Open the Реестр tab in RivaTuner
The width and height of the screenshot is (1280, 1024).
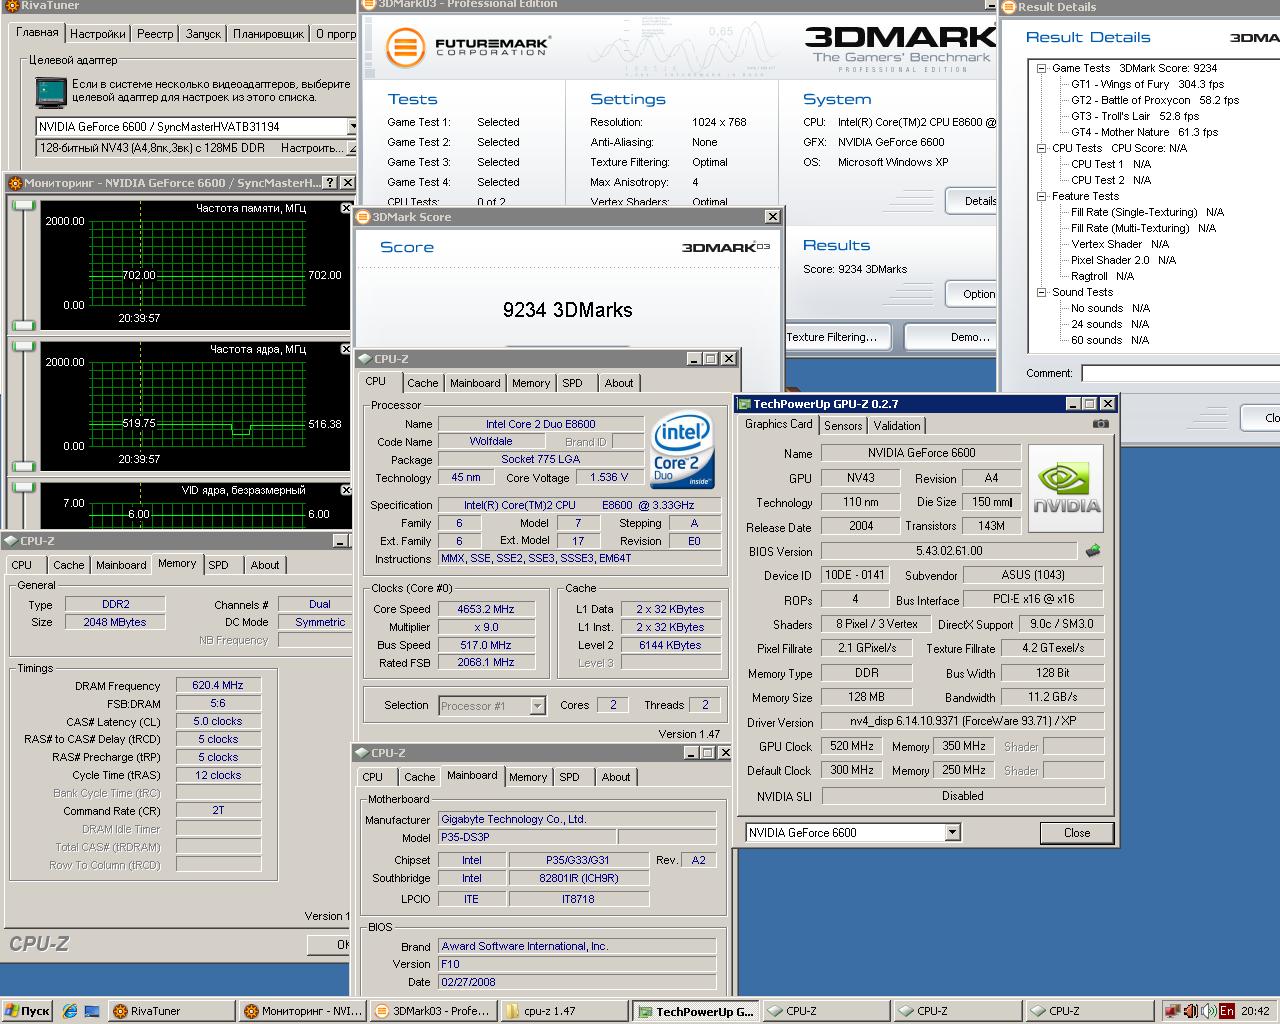pos(155,34)
